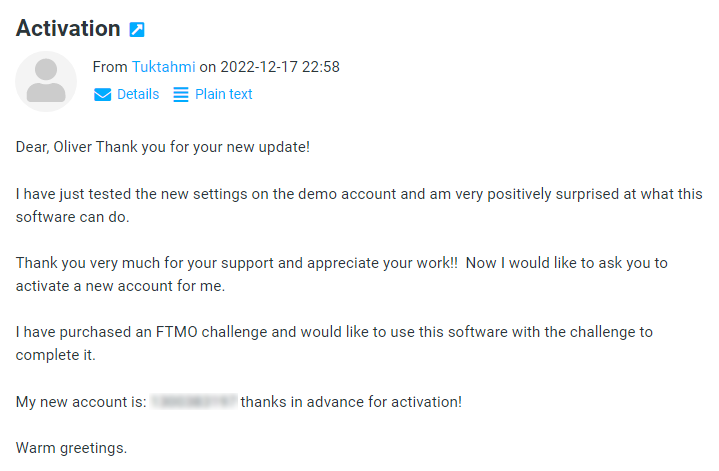This screenshot has width=719, height=471.
Task: Click the 'From' label before the sender name
Action: tap(110, 67)
